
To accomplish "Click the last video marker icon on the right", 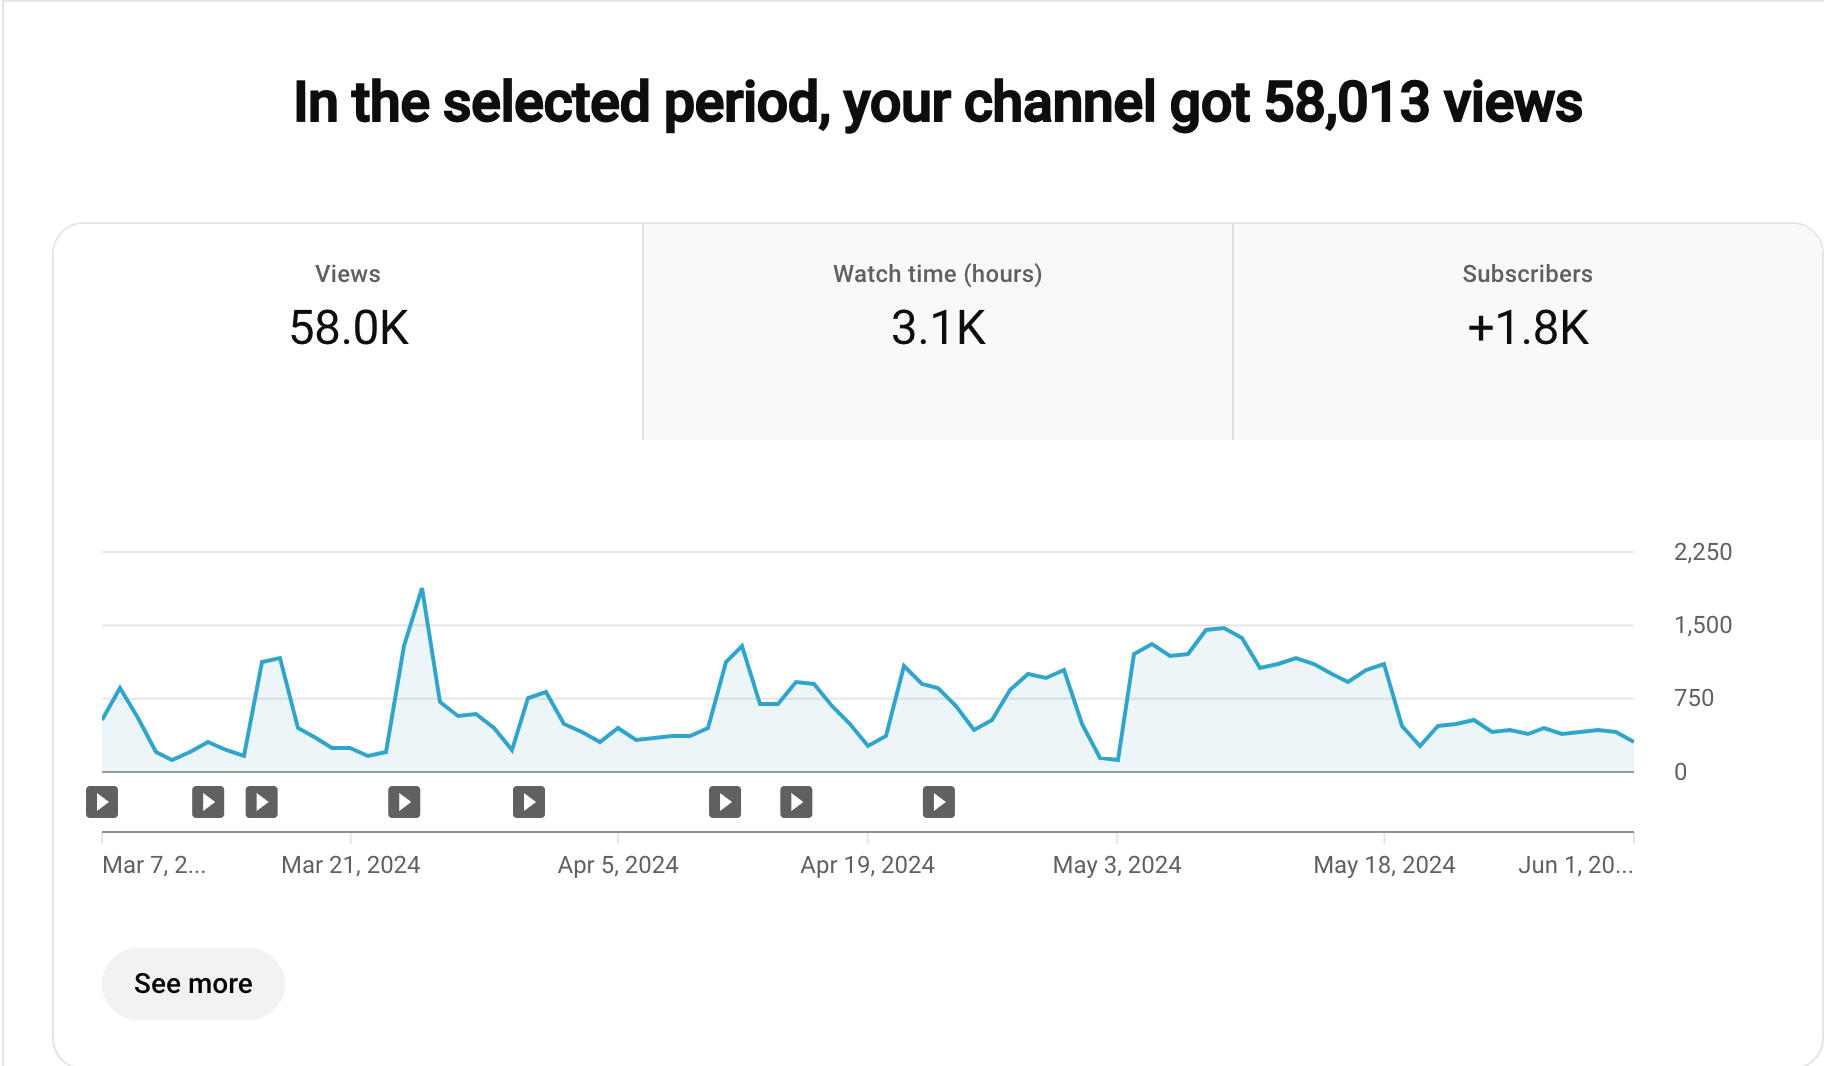I will (x=938, y=802).
